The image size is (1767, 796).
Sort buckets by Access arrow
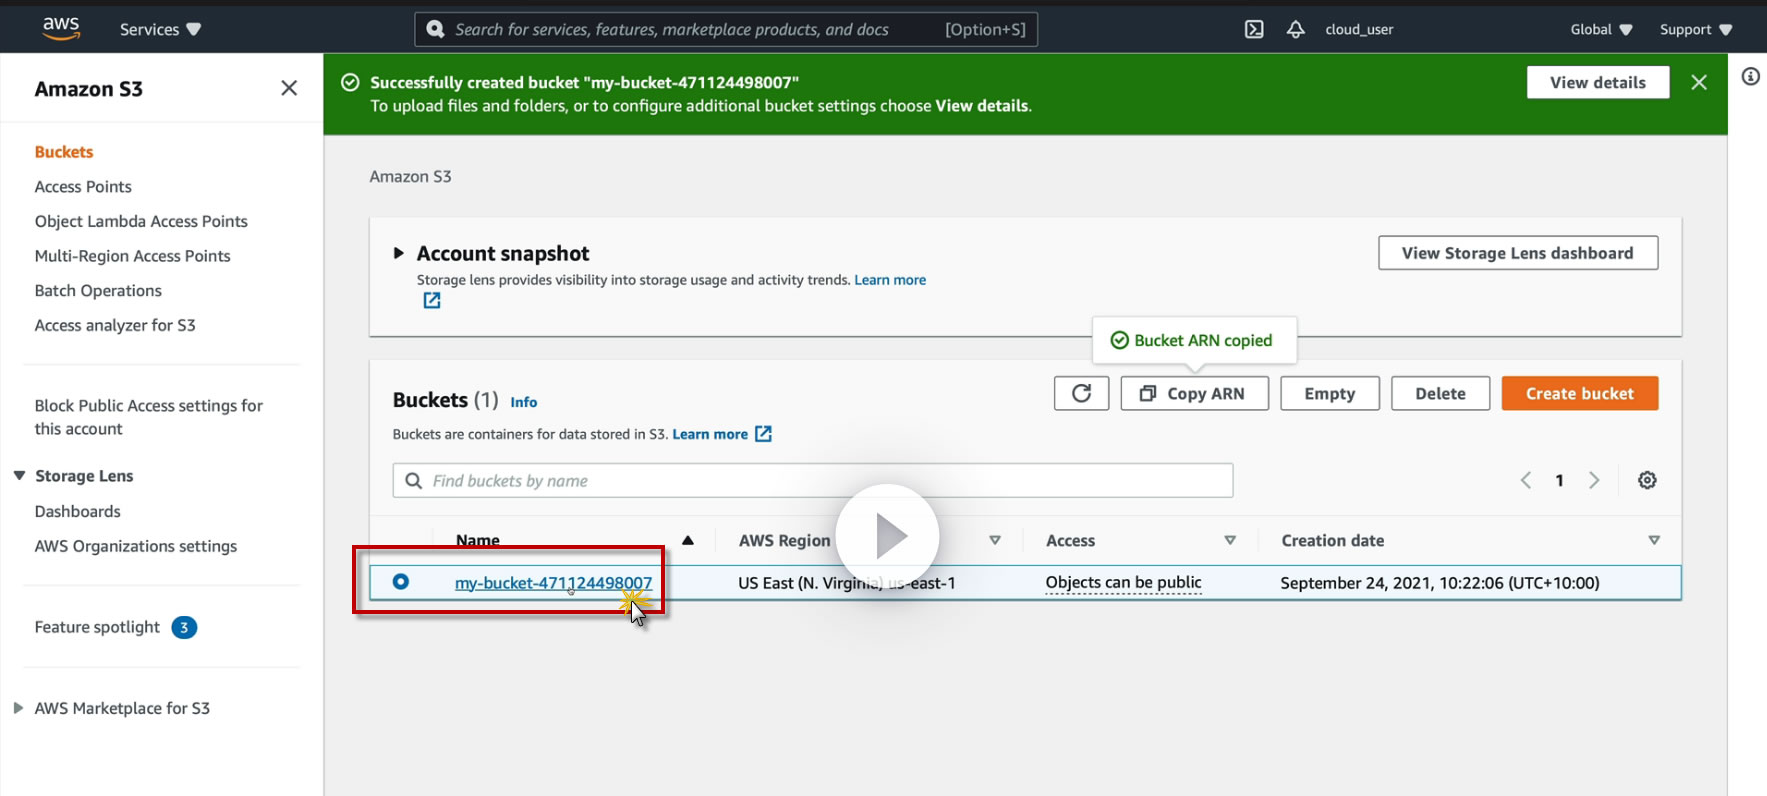tap(1230, 540)
